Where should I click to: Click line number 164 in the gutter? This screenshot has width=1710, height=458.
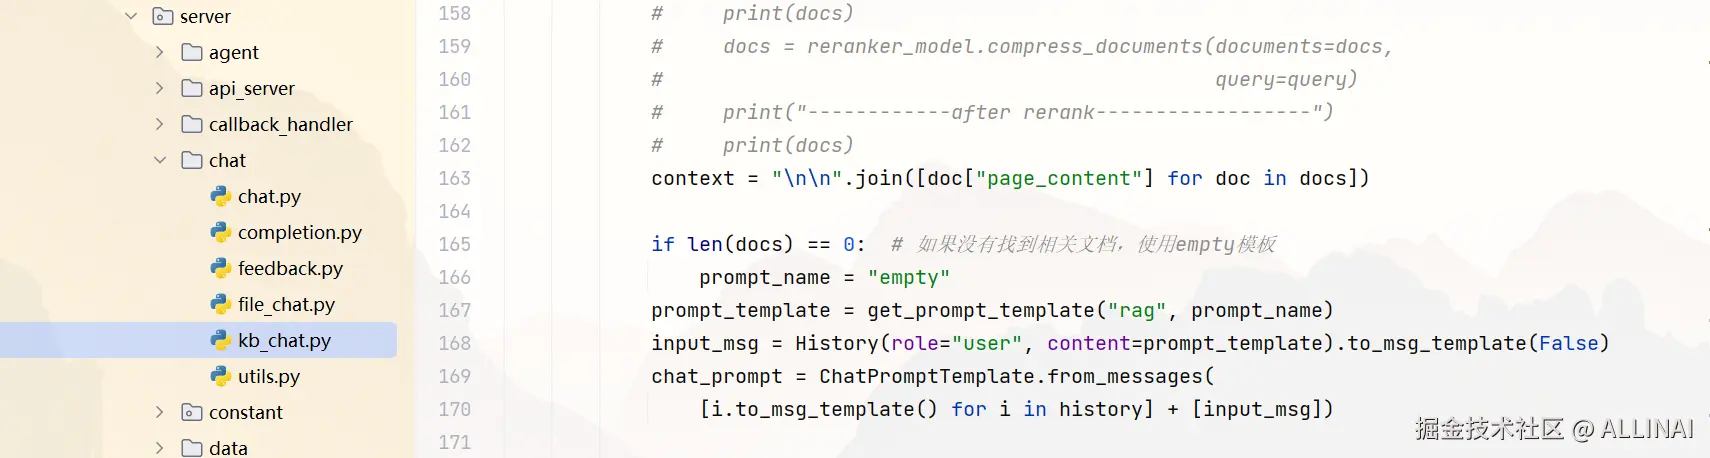[x=454, y=211]
